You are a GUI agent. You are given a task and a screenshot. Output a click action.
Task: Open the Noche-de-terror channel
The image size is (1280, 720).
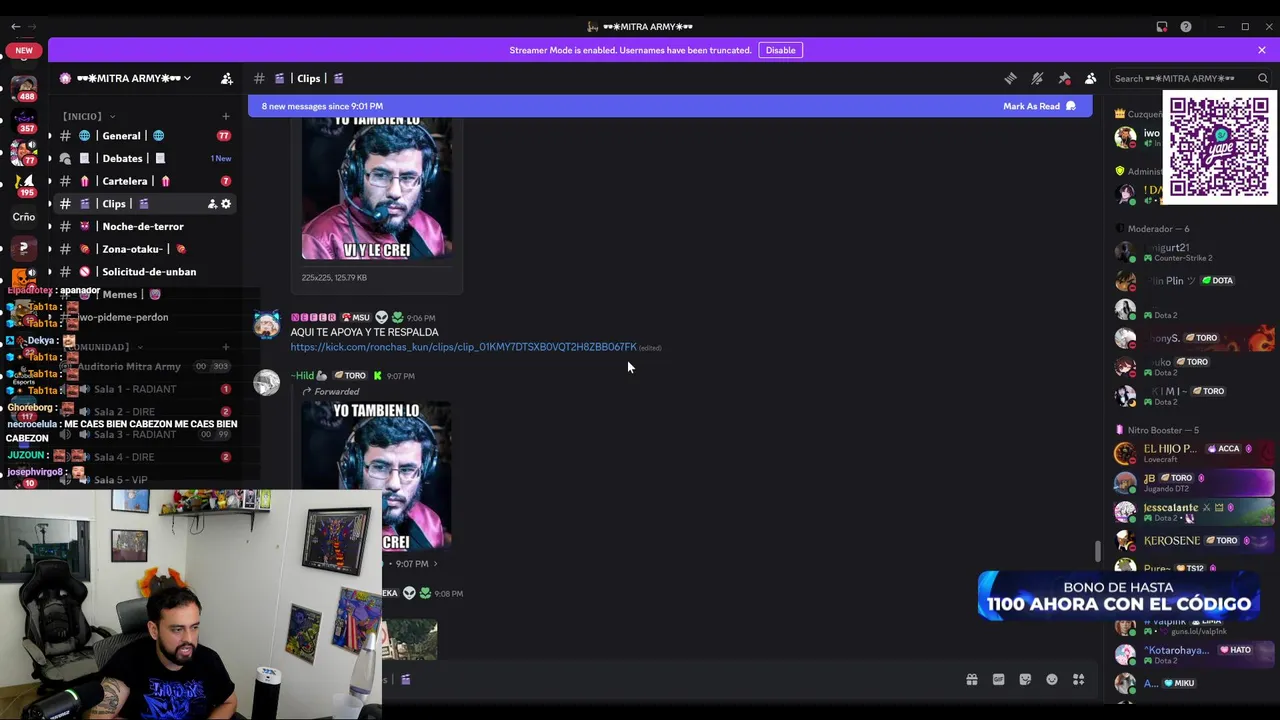coord(143,226)
